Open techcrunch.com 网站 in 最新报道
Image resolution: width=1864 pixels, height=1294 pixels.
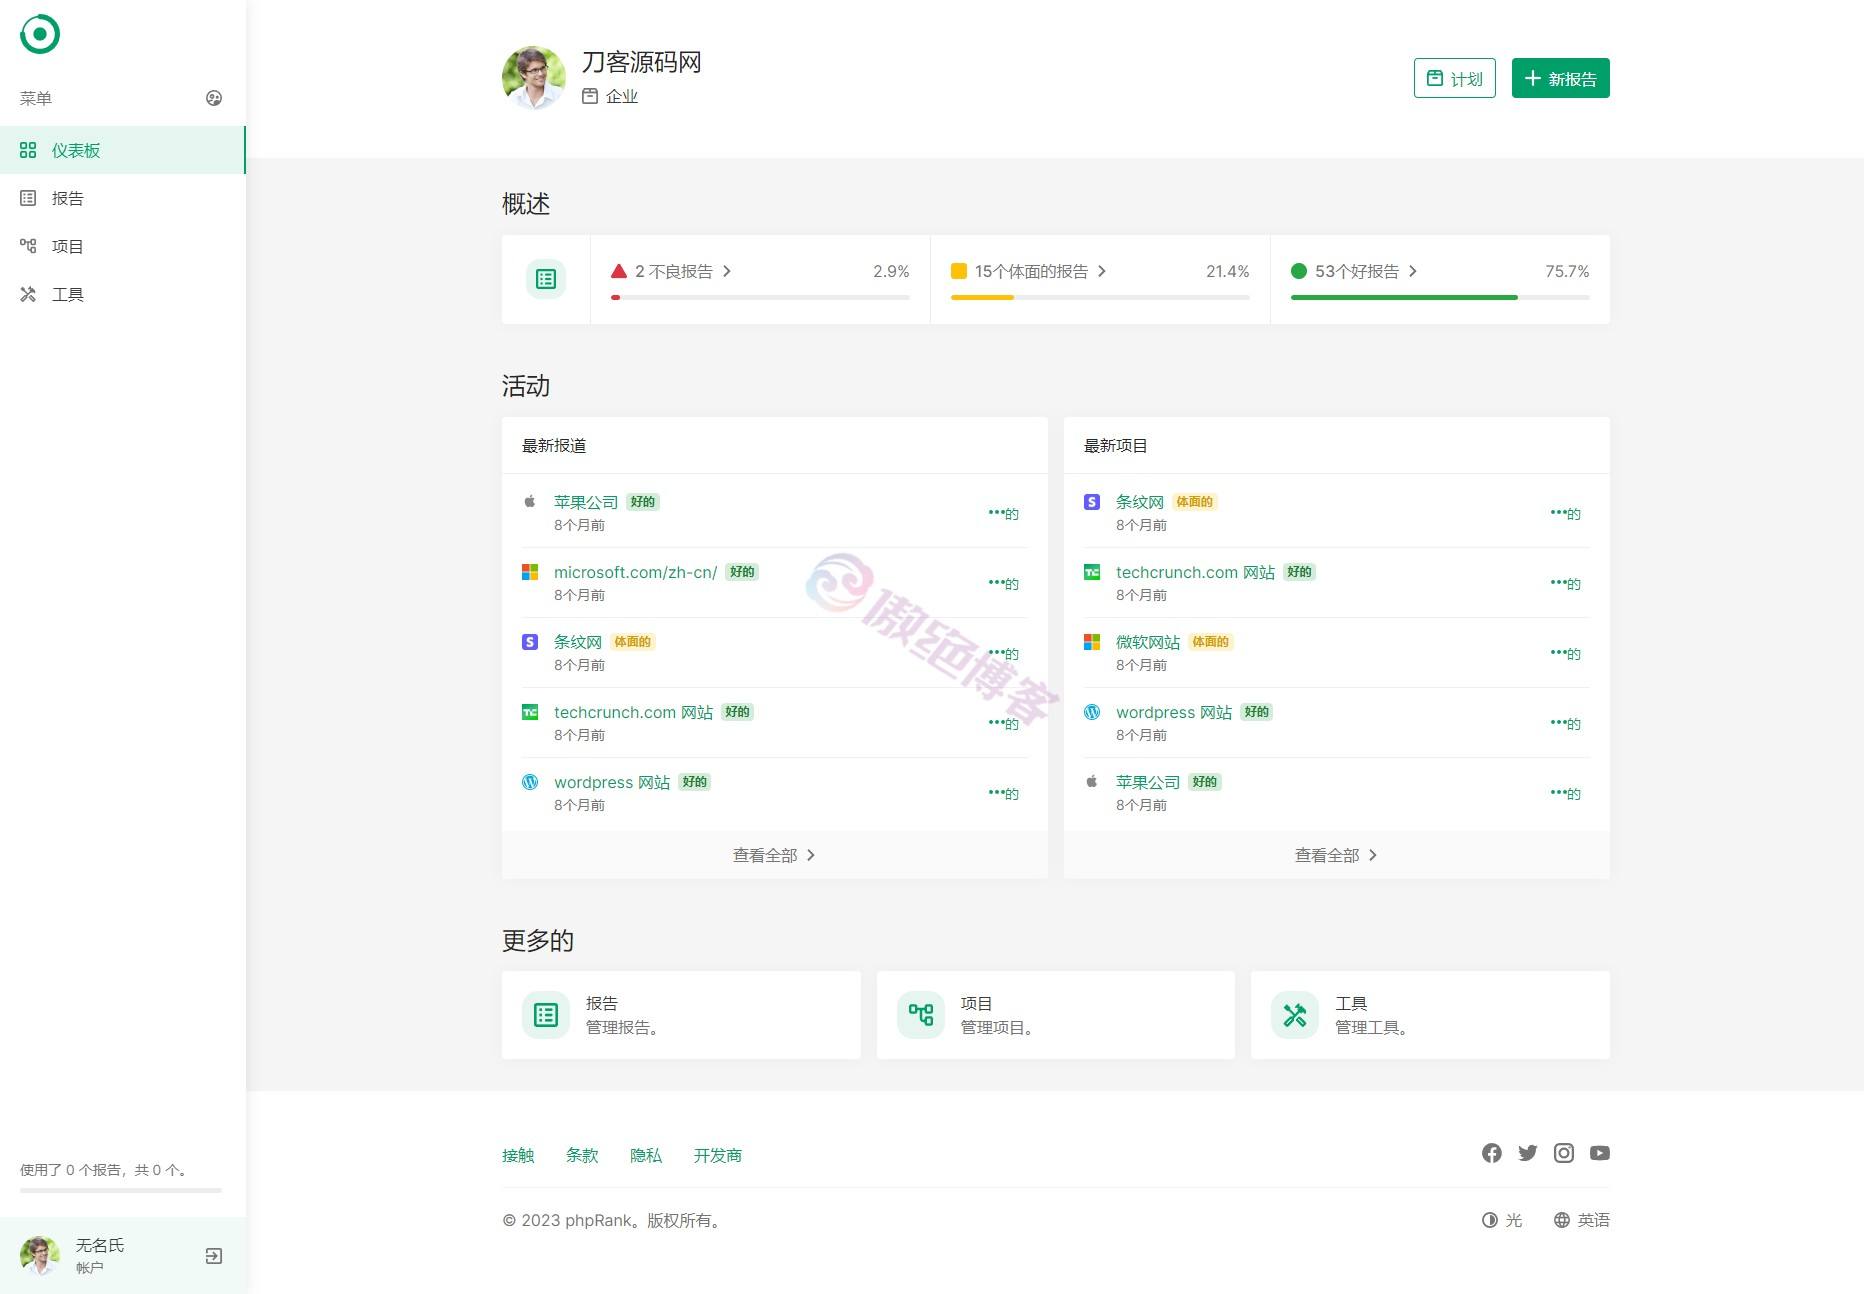[633, 712]
